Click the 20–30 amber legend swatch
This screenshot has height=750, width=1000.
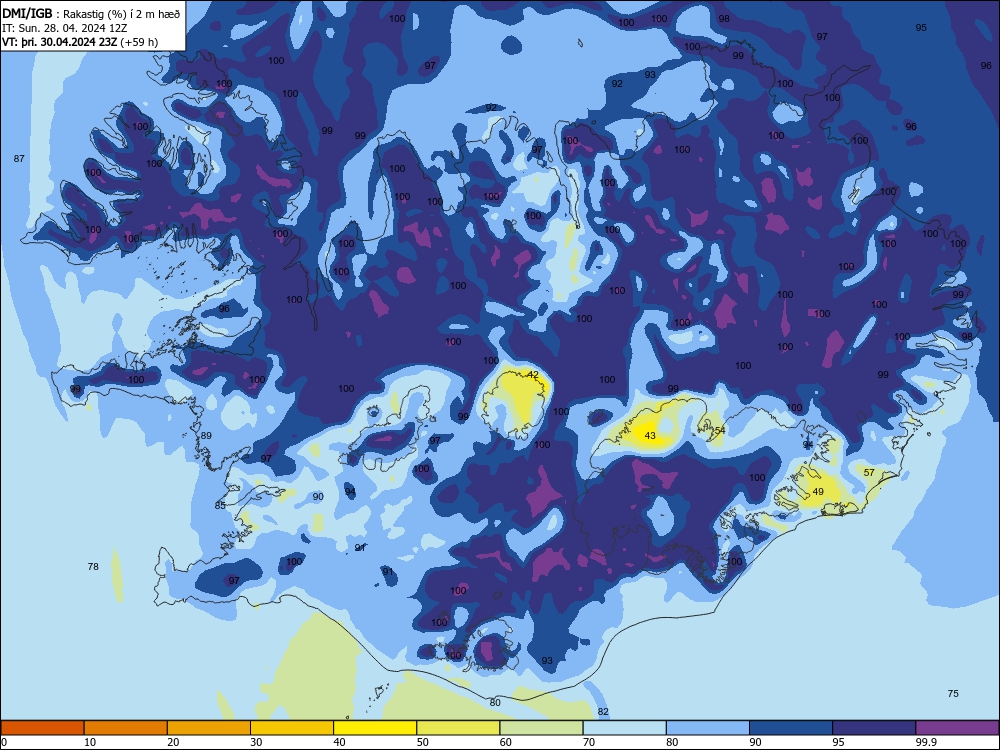click(x=209, y=728)
